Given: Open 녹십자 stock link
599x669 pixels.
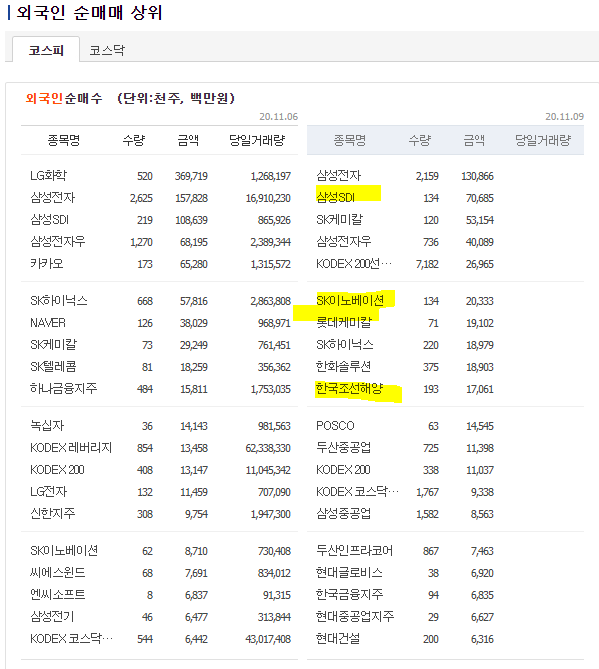Looking at the screenshot, I should [47, 425].
